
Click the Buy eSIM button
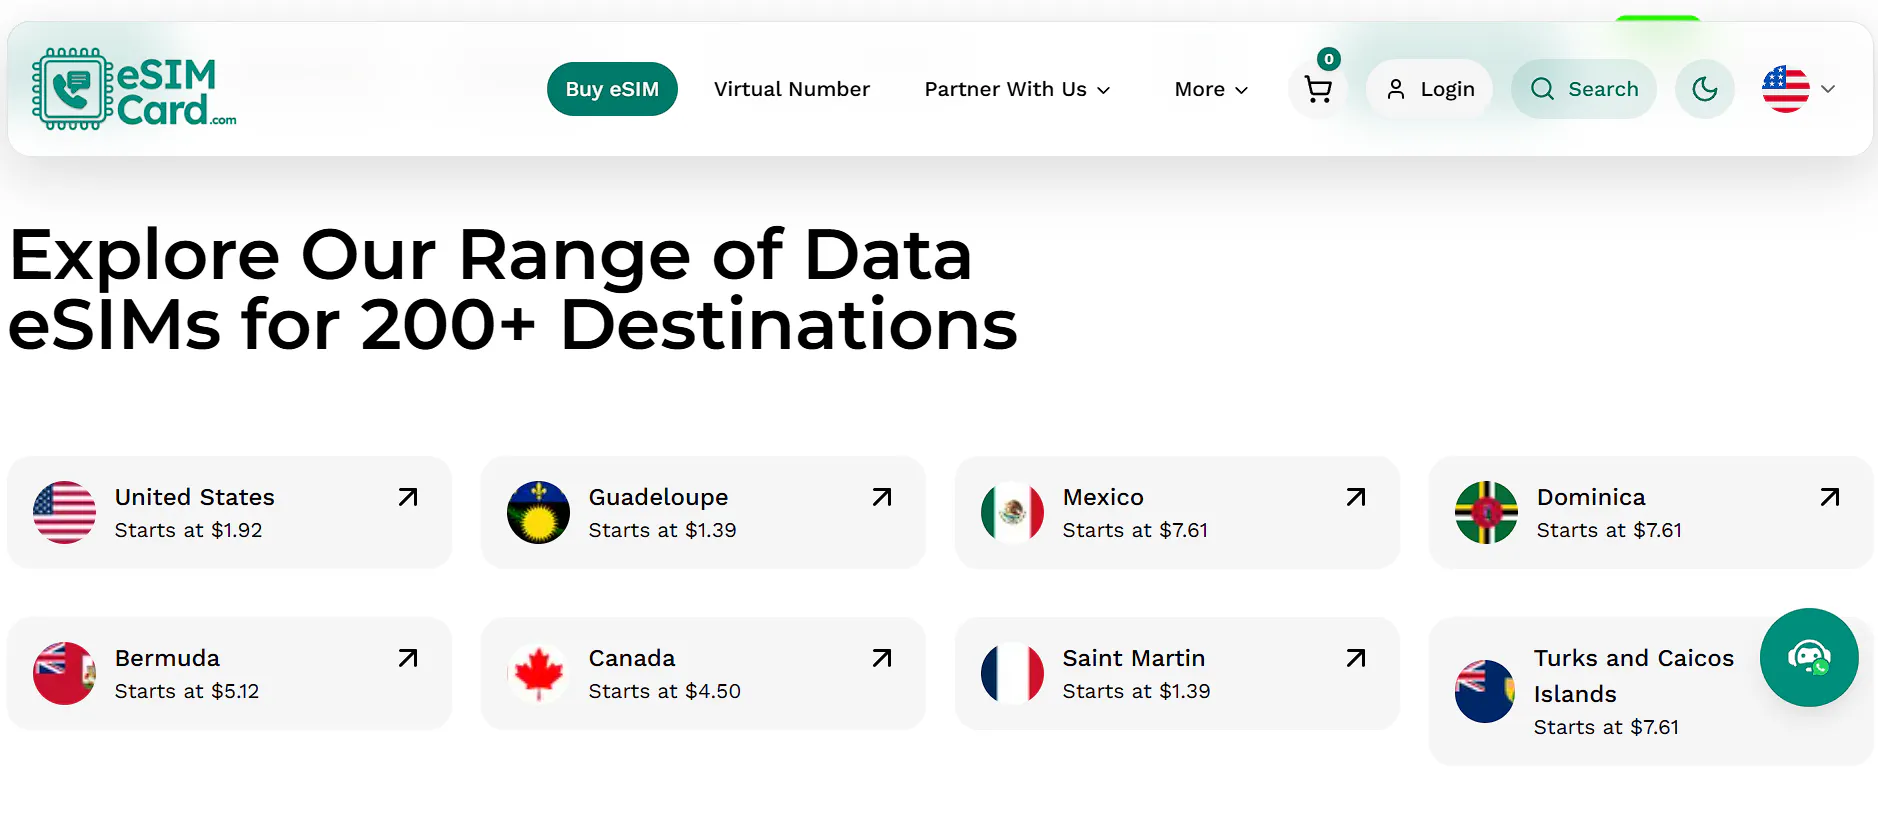tap(612, 89)
